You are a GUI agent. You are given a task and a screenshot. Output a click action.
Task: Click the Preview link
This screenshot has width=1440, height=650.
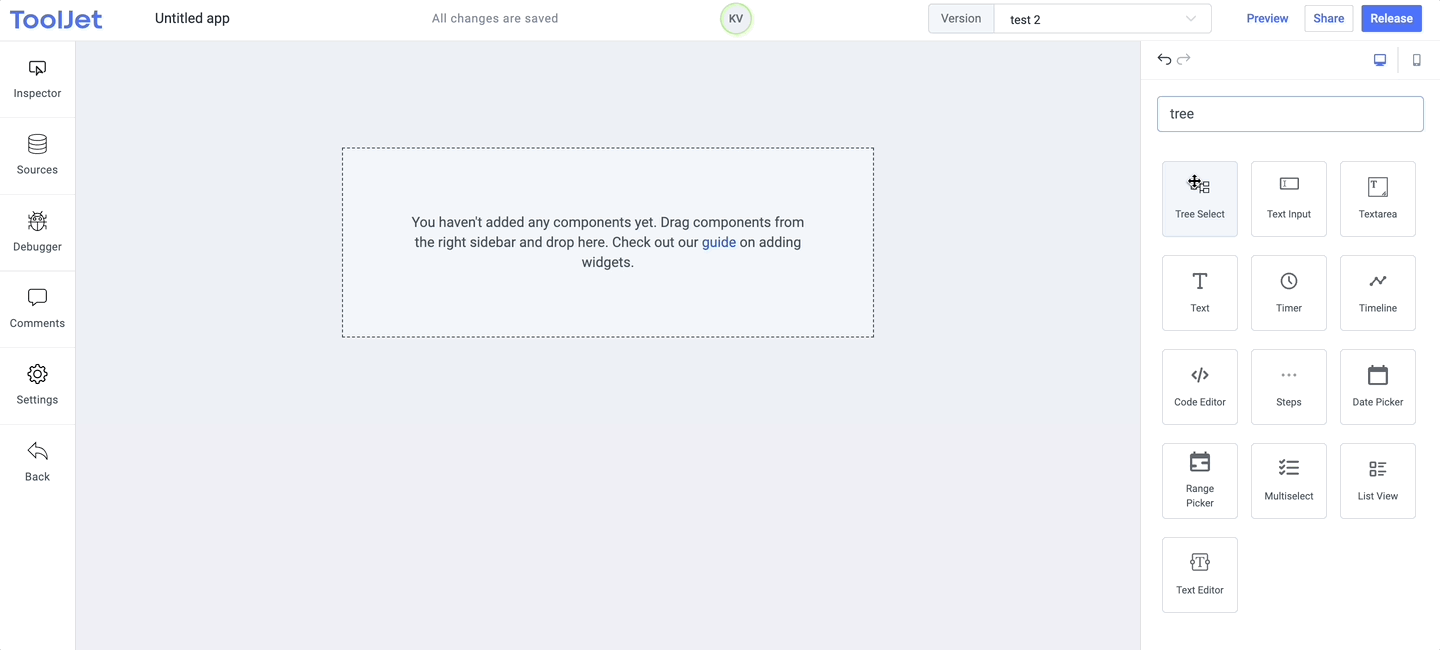pos(1267,19)
